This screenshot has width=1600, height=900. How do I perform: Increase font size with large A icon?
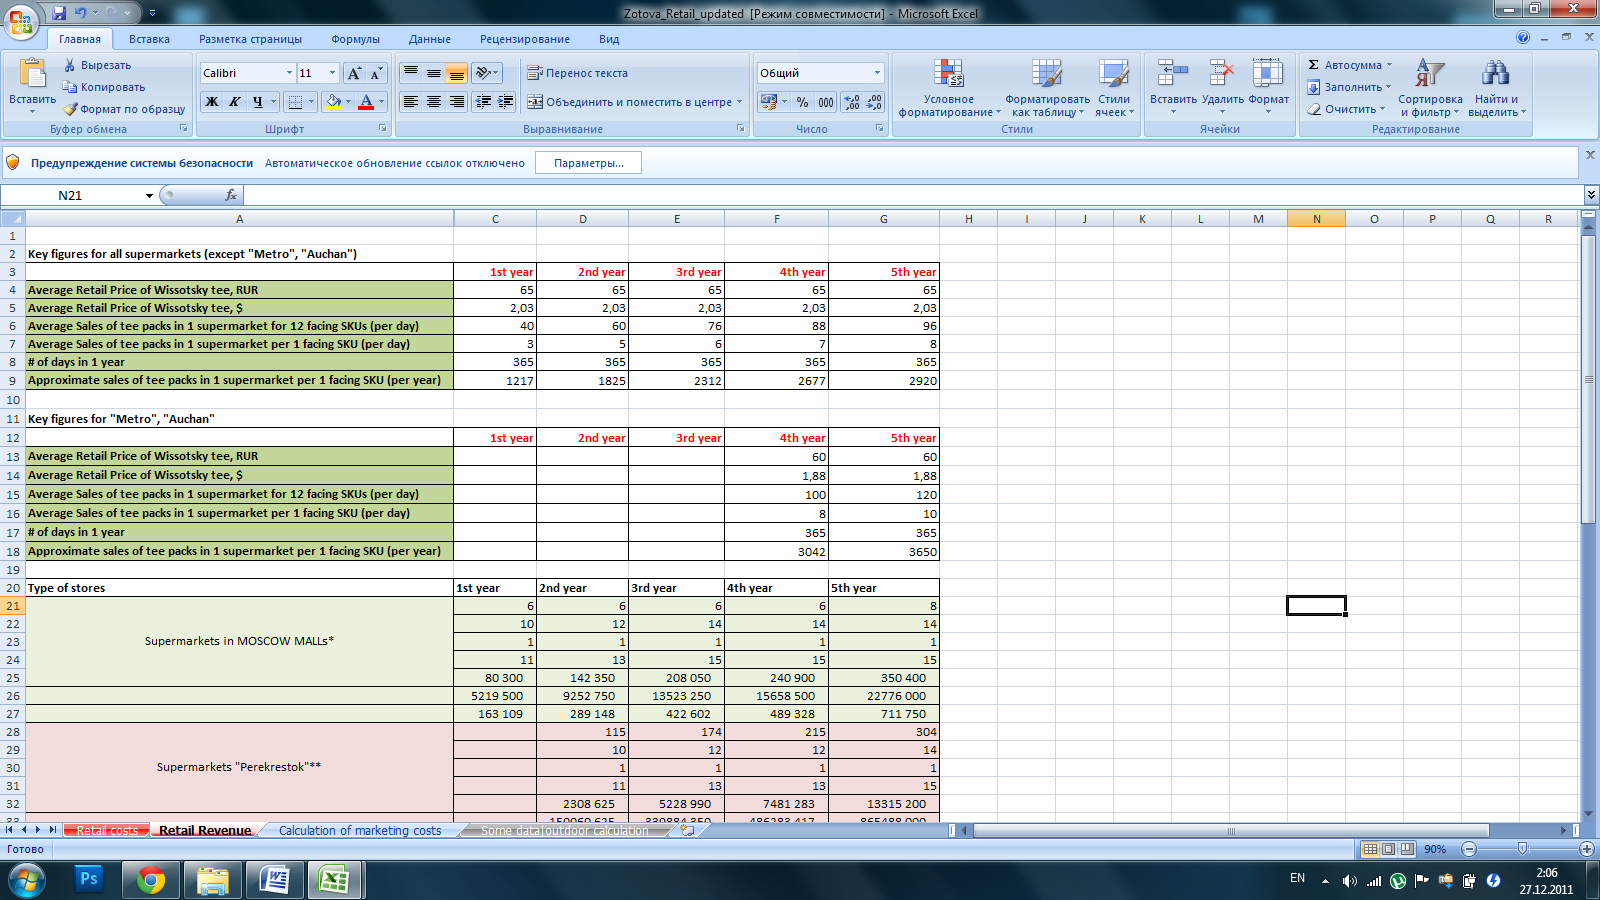pos(354,73)
